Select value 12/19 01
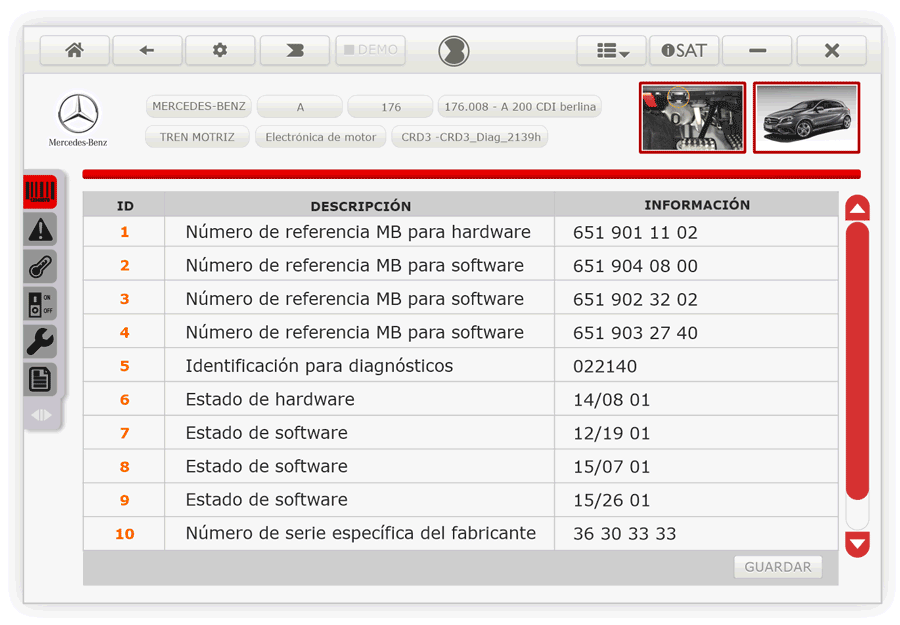This screenshot has width=900, height=625. [x=611, y=433]
